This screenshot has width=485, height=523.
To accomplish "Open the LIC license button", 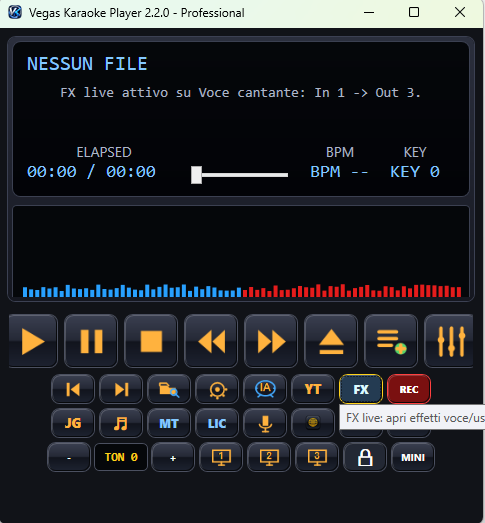I will coord(217,423).
